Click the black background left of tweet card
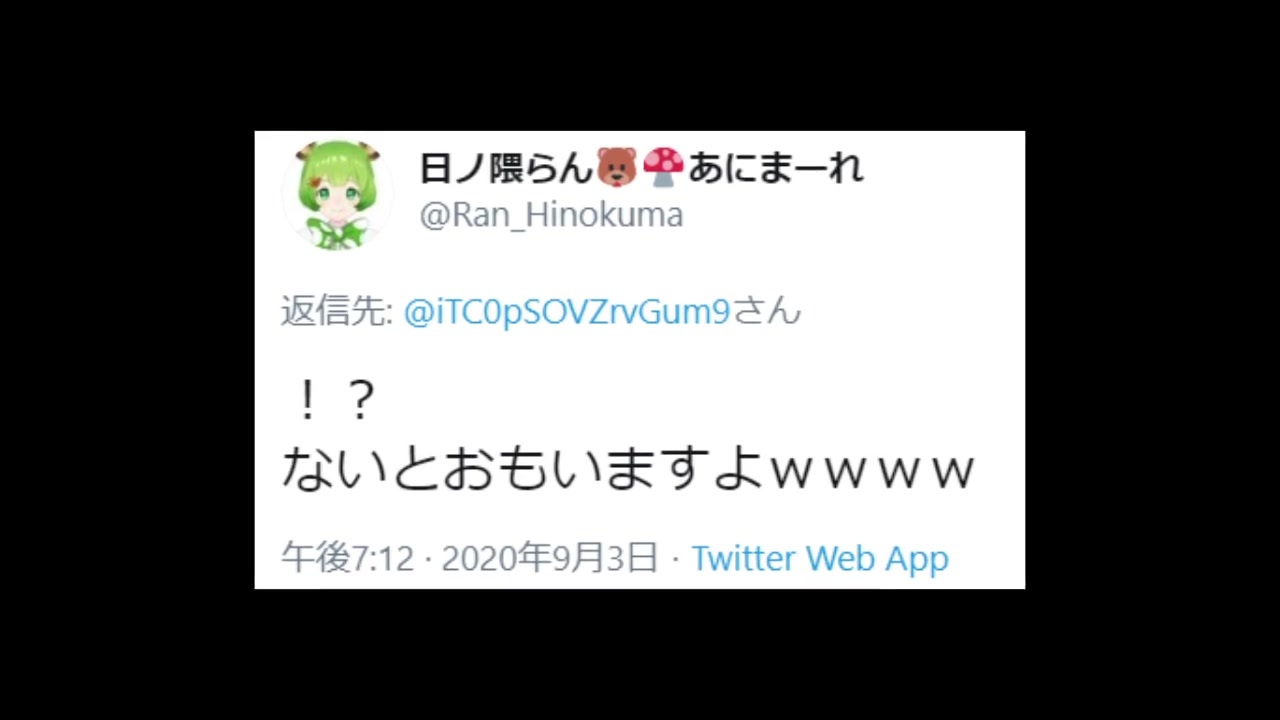 tap(127, 360)
